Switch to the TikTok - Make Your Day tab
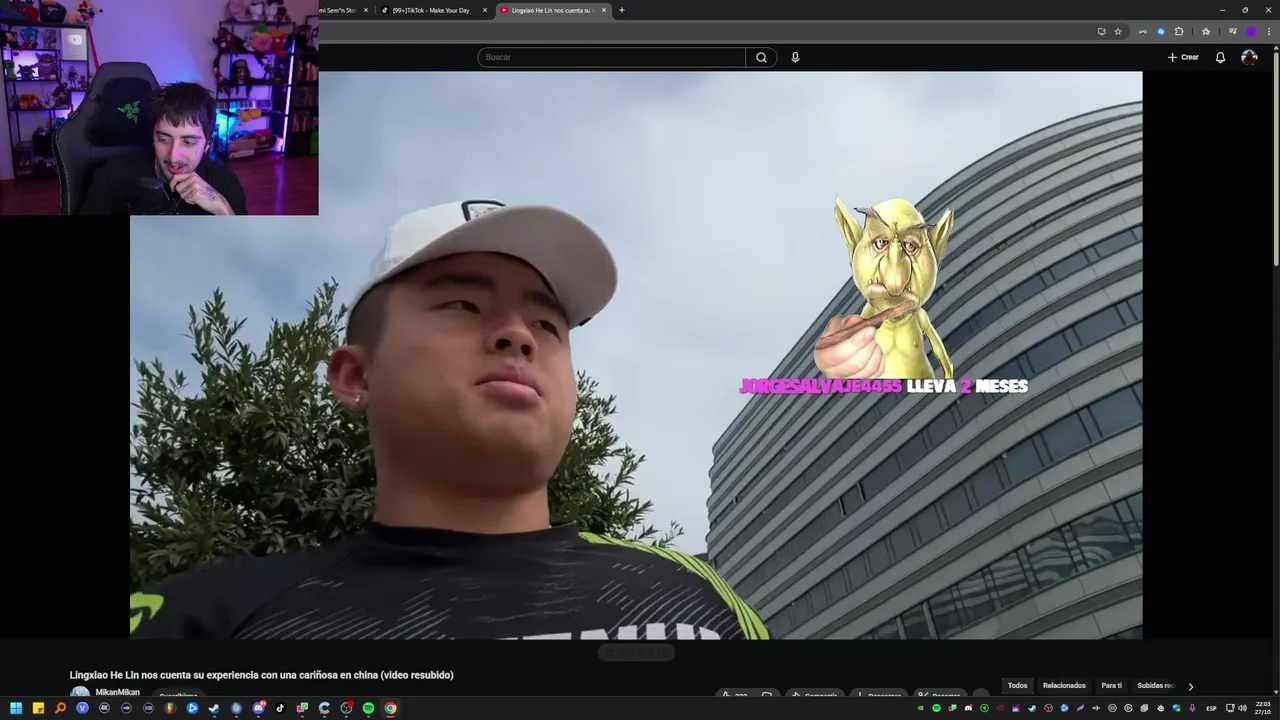1280x720 pixels. pyautogui.click(x=432, y=10)
